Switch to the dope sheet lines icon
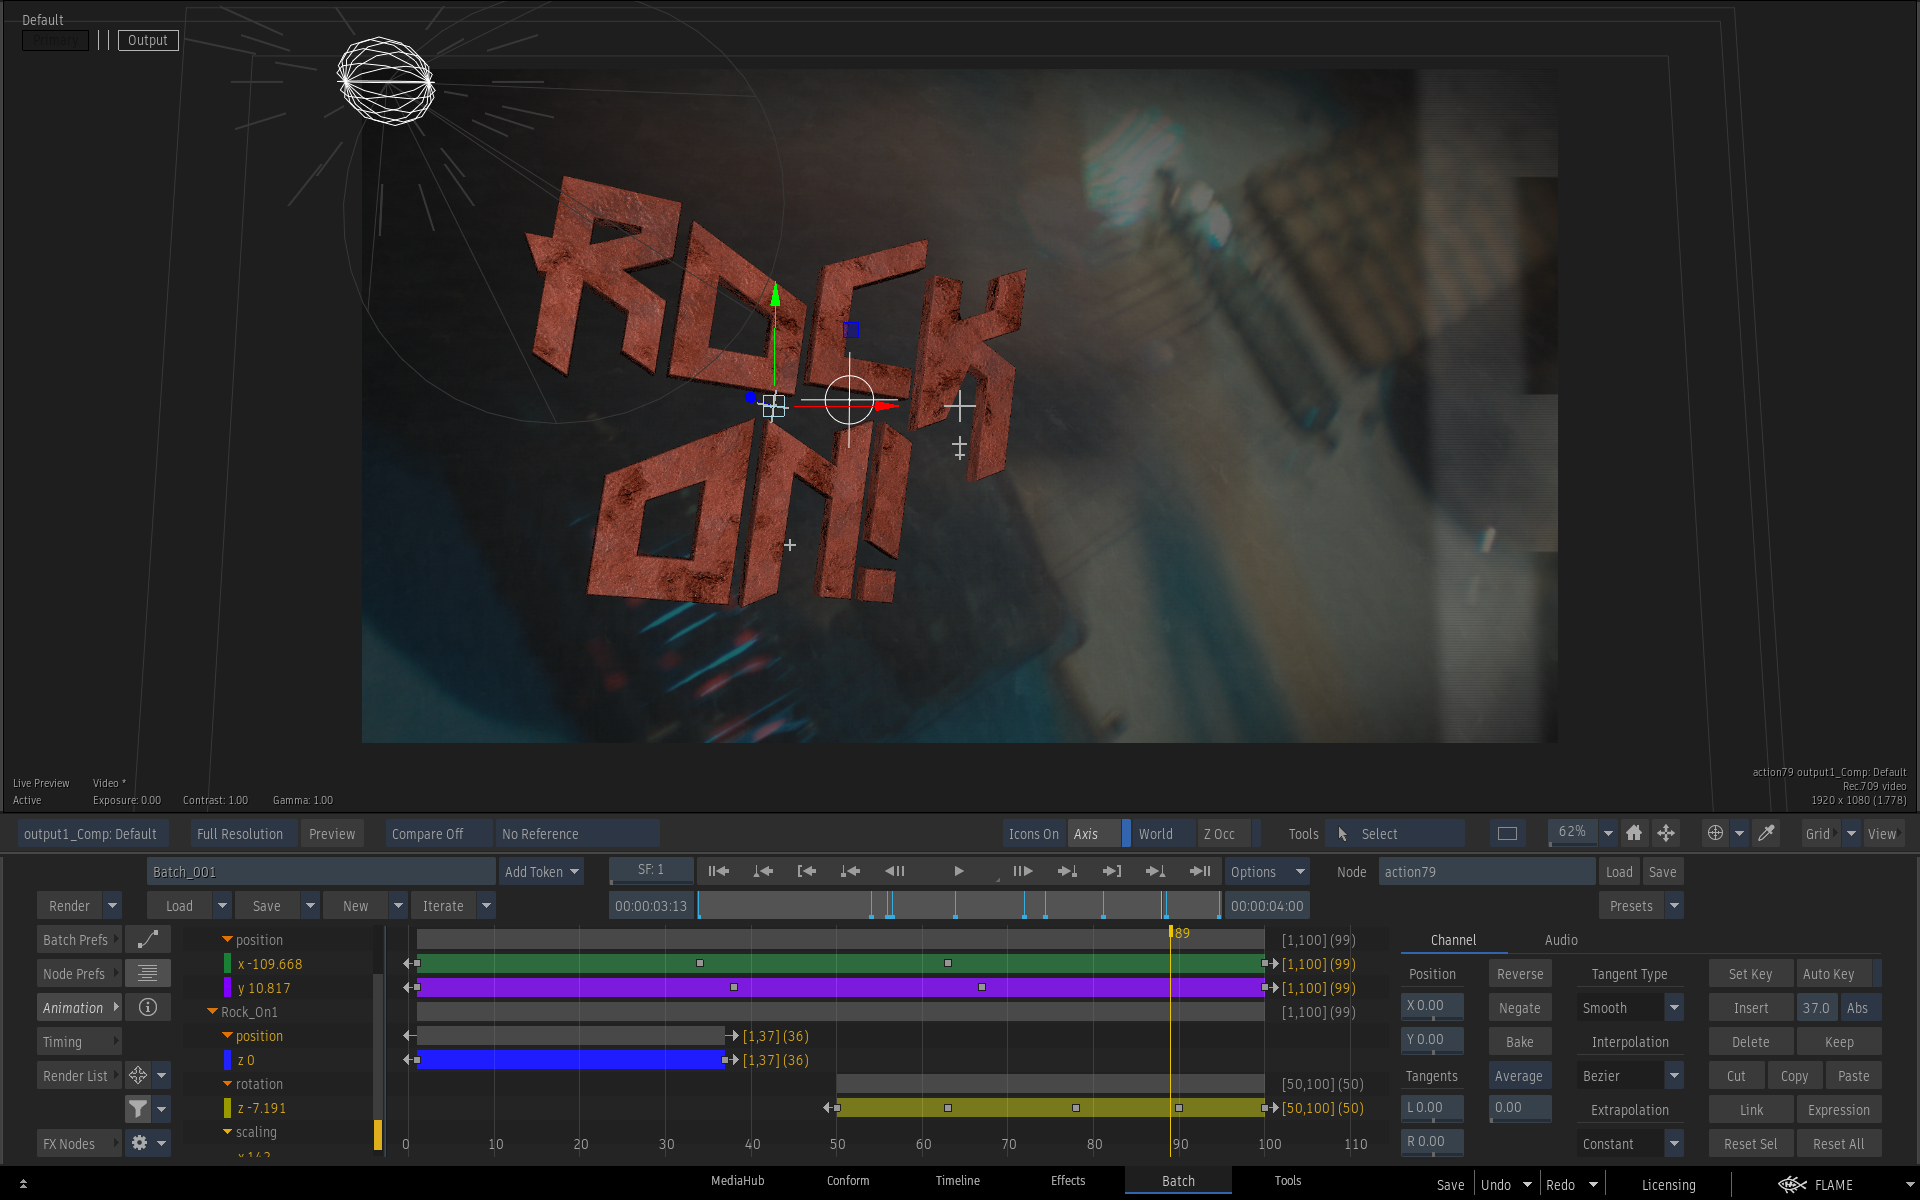This screenshot has width=1920, height=1200. pos(148,973)
